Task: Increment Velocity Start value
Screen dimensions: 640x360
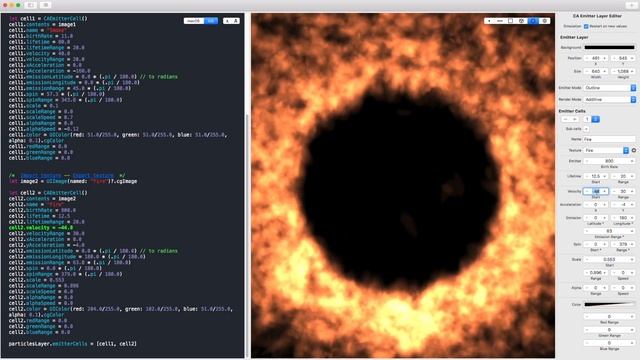Action: point(605,191)
